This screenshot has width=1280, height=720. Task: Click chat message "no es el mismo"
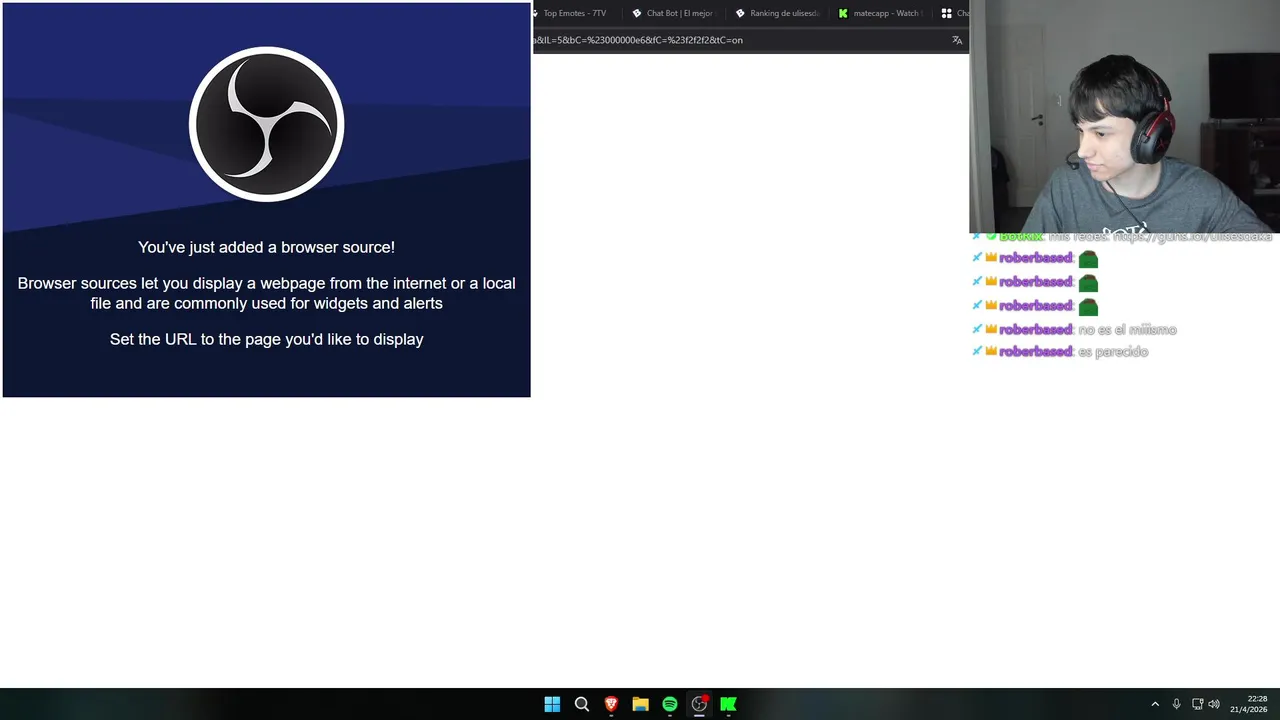tap(1127, 329)
